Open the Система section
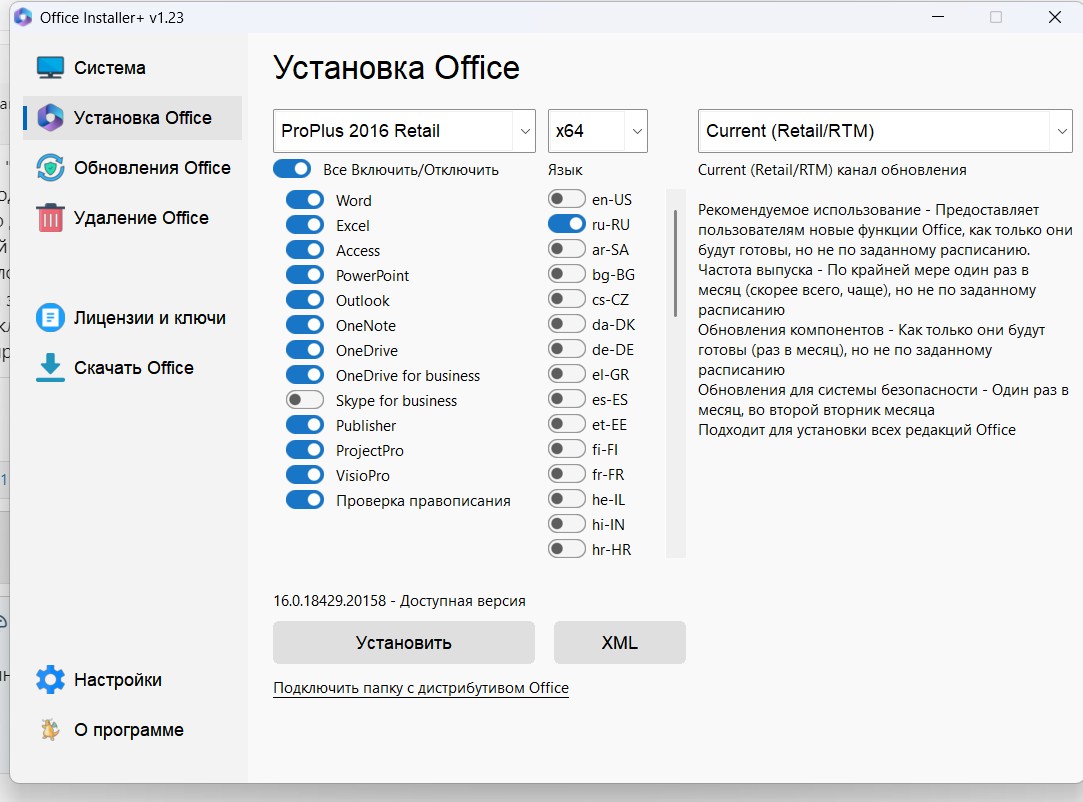 coord(132,68)
